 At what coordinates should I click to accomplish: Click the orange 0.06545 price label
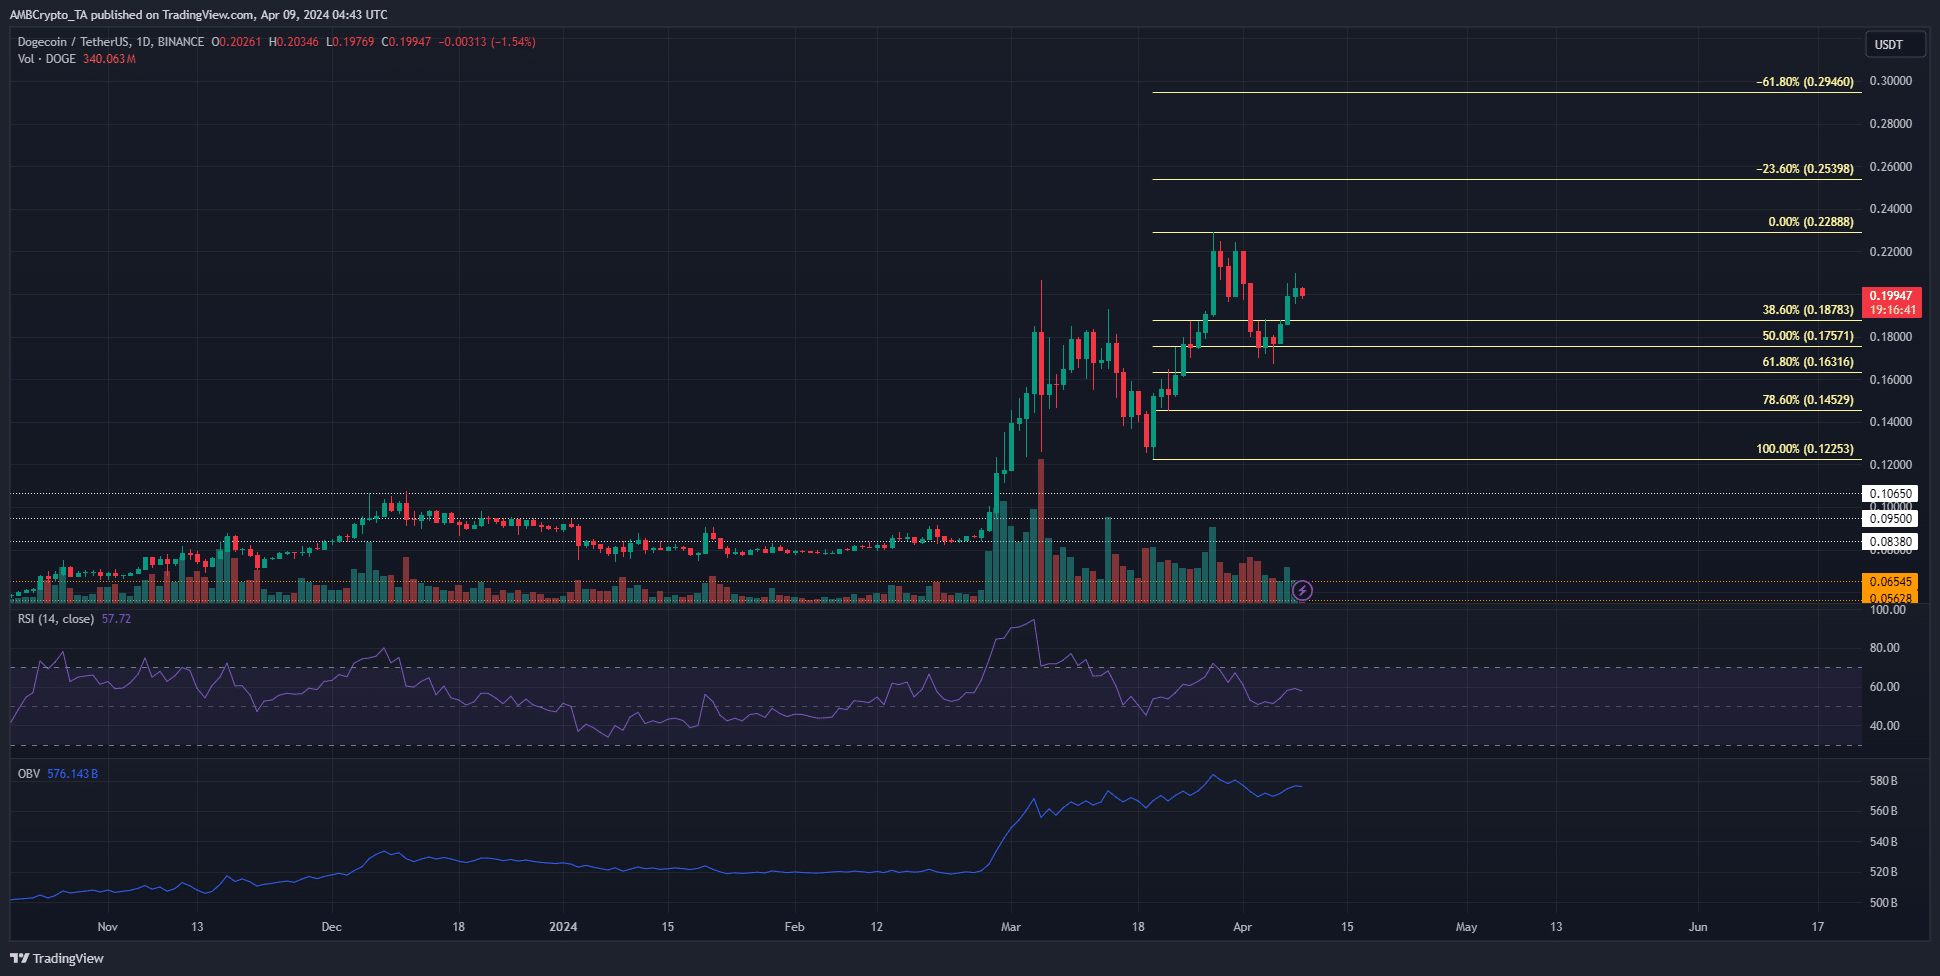[x=1890, y=582]
